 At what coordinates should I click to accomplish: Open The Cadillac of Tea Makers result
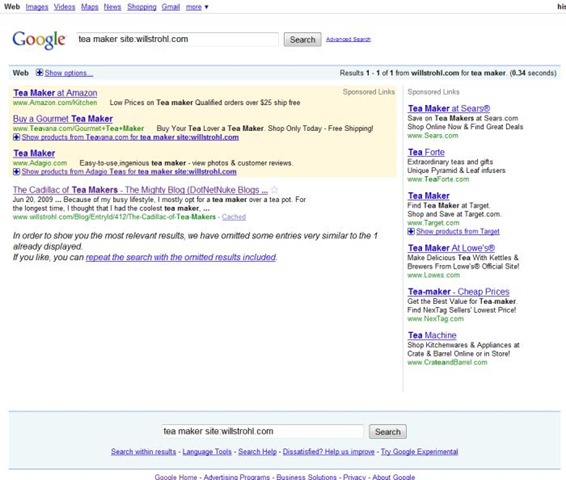[140, 190]
